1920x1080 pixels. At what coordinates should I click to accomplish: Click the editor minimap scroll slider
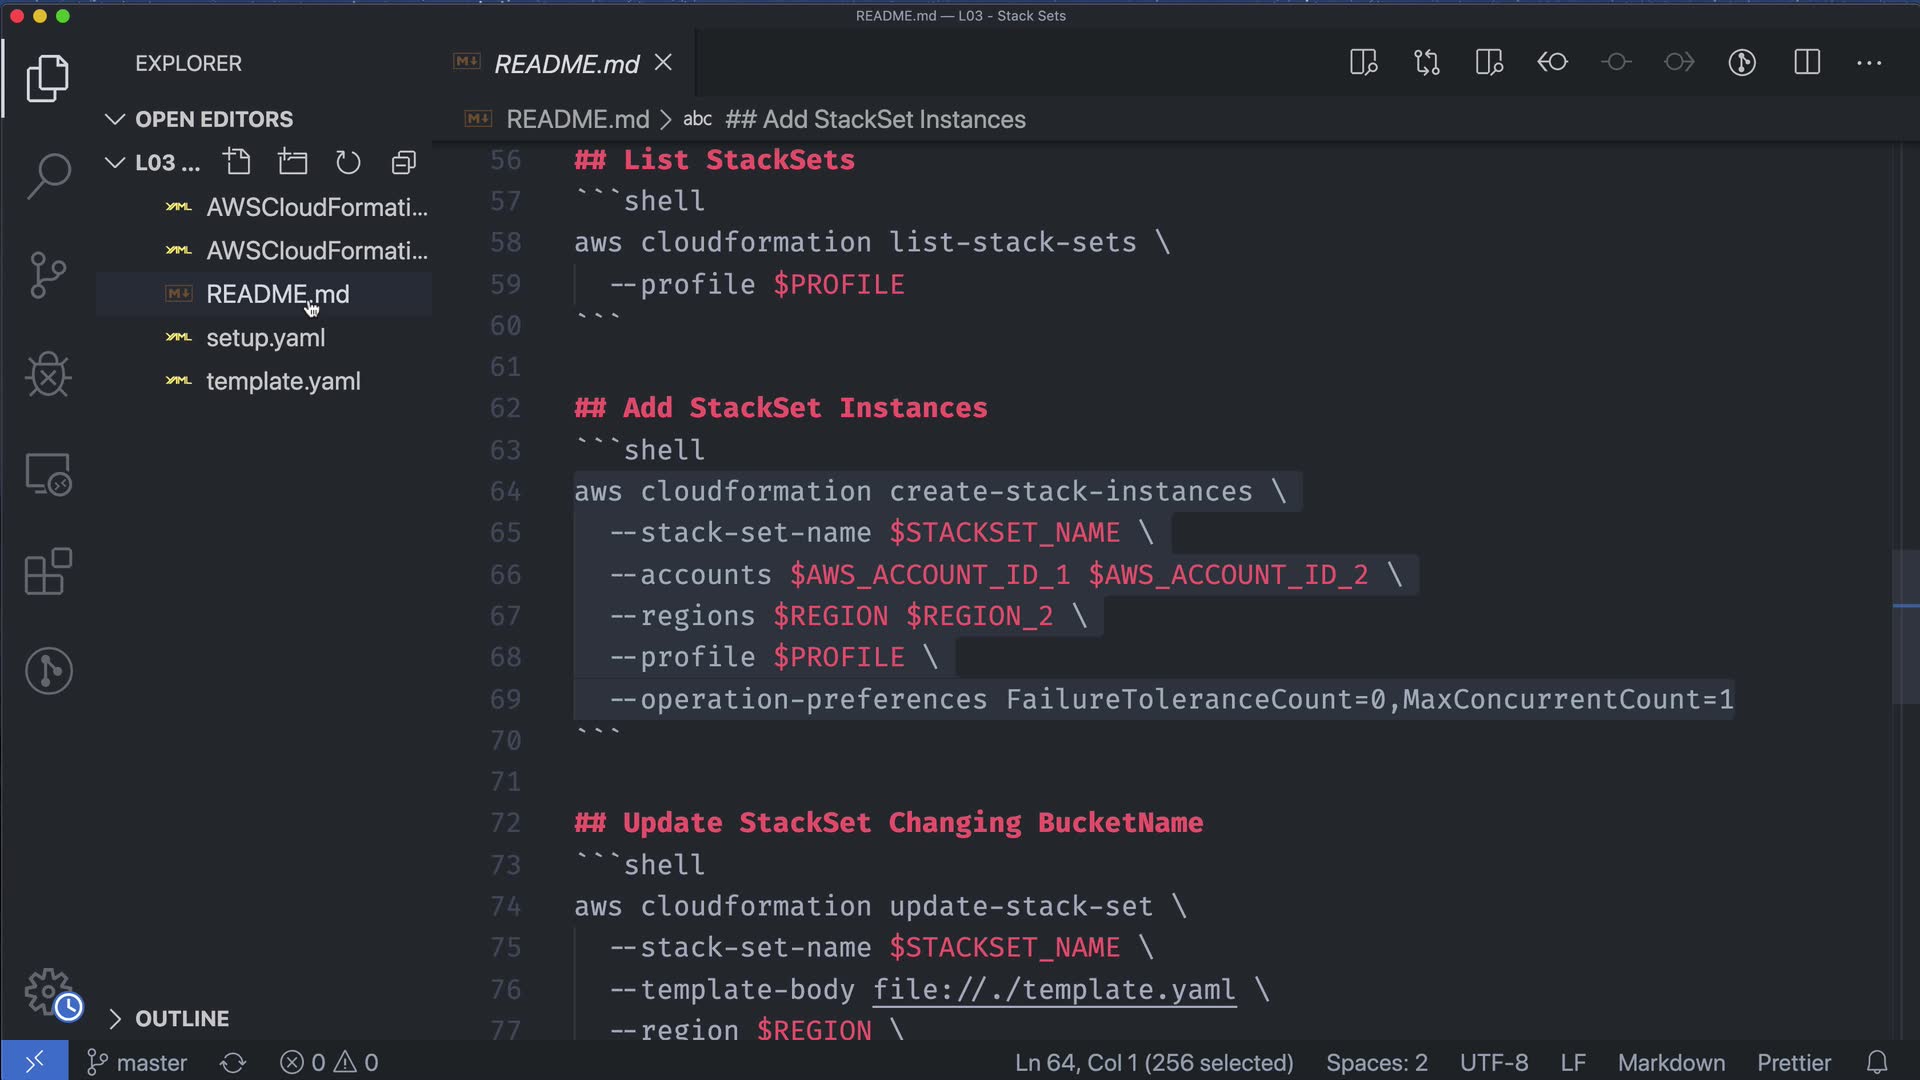[x=1905, y=626]
